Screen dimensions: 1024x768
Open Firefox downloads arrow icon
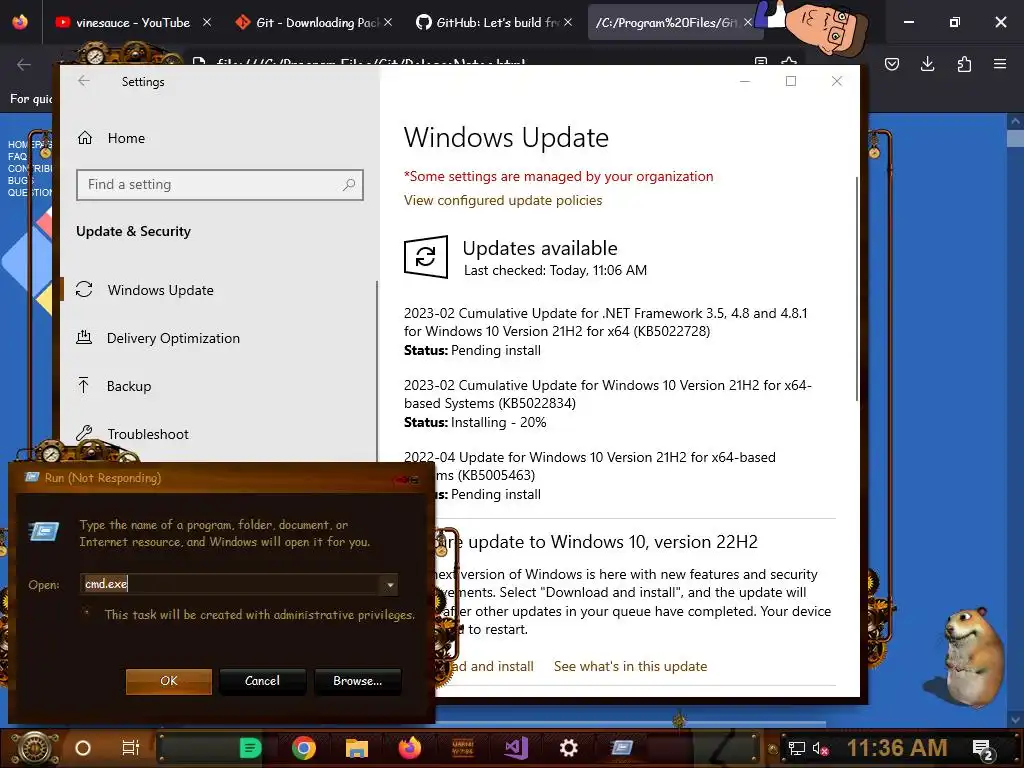[x=927, y=64]
